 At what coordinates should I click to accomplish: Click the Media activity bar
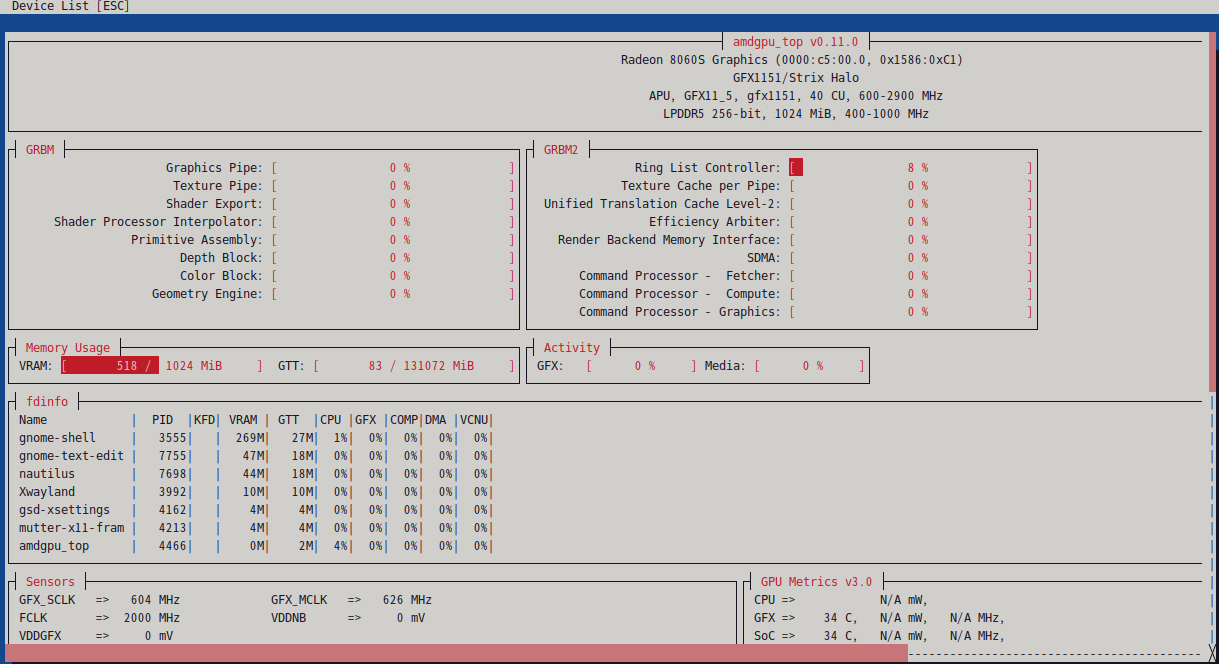point(809,366)
